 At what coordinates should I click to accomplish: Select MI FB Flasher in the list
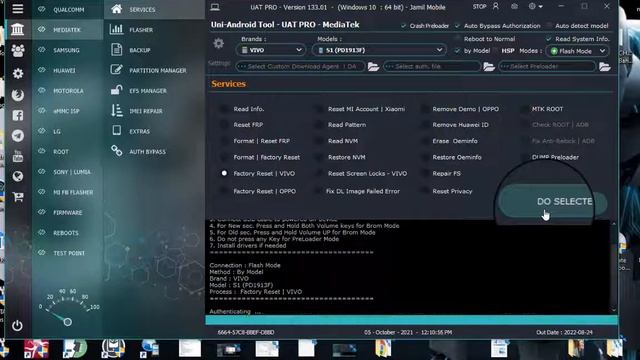(x=68, y=192)
